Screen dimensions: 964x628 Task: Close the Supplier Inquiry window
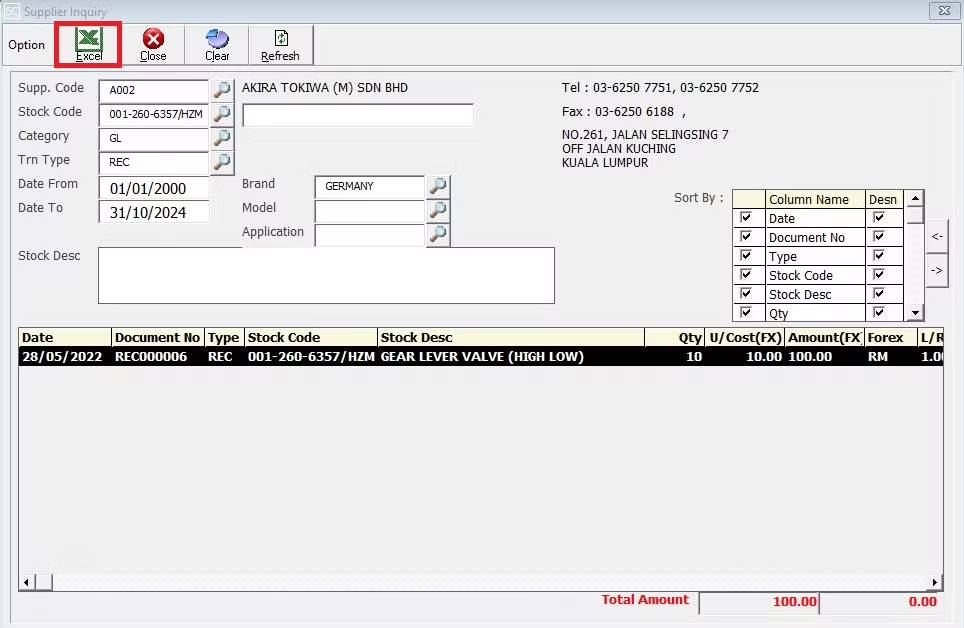click(944, 10)
